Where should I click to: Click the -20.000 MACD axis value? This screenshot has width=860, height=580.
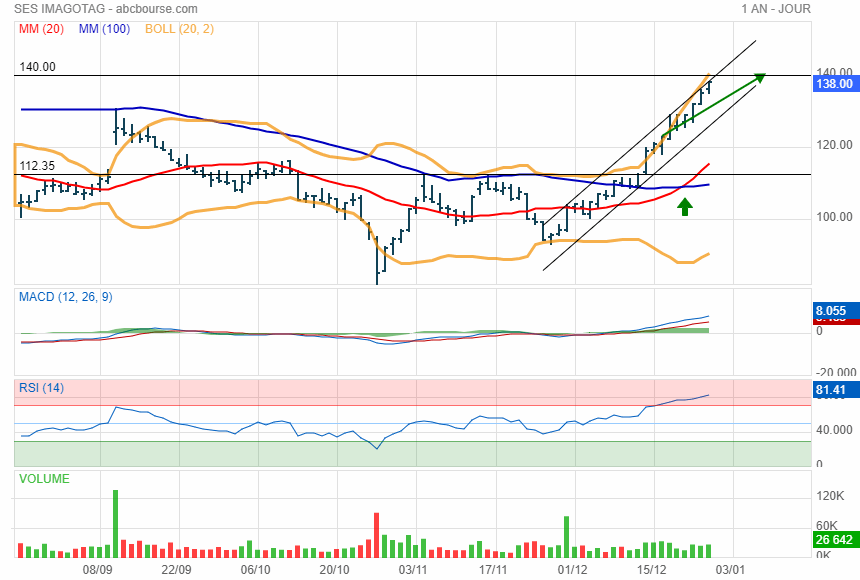click(x=836, y=372)
